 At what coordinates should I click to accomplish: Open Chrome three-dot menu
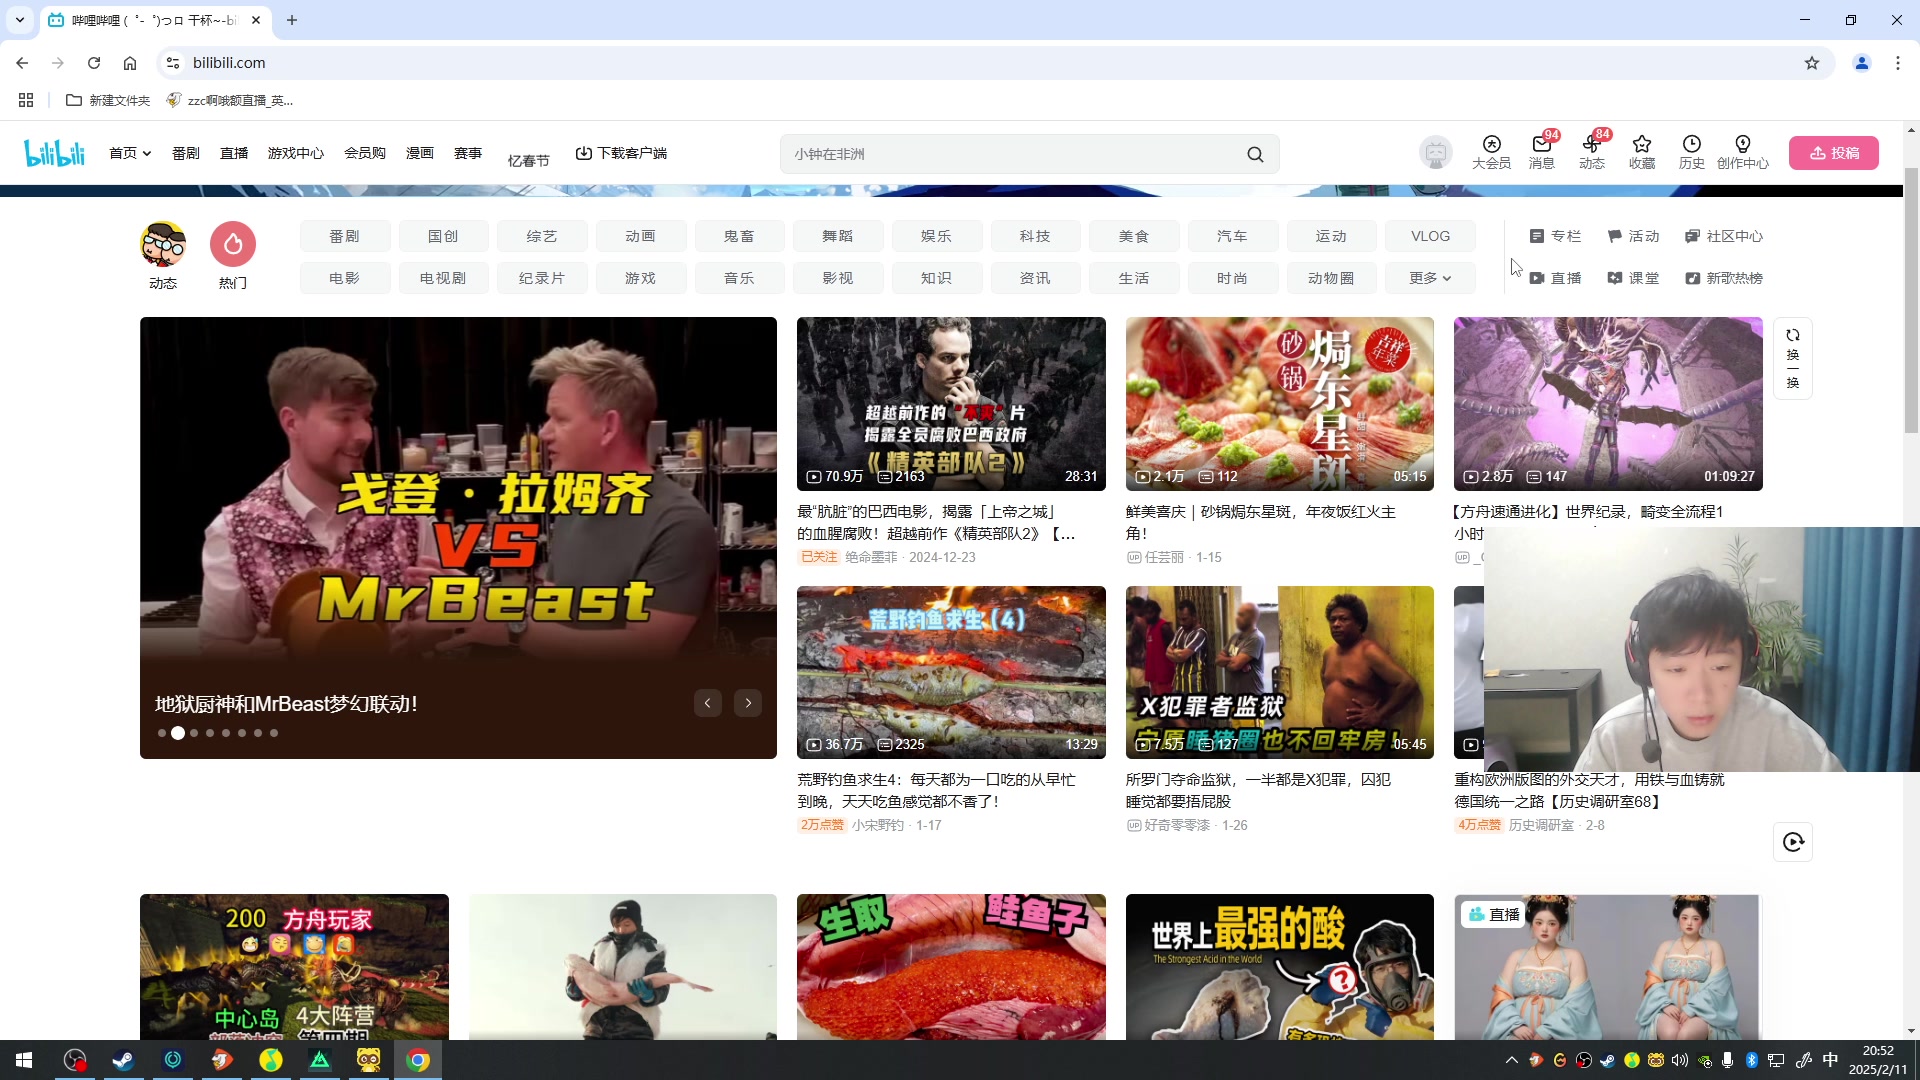(x=1898, y=63)
